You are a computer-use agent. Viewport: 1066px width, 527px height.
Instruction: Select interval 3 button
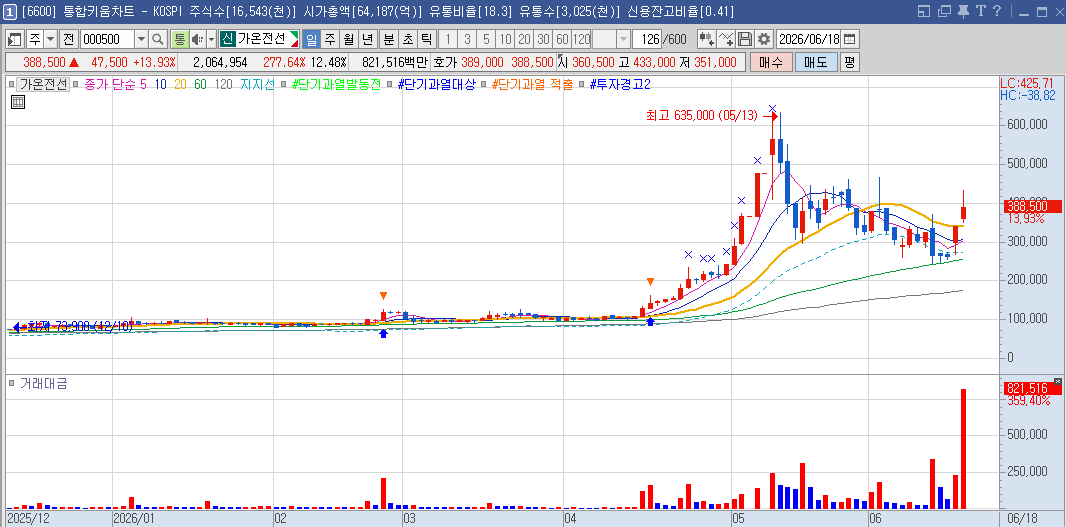coord(467,39)
